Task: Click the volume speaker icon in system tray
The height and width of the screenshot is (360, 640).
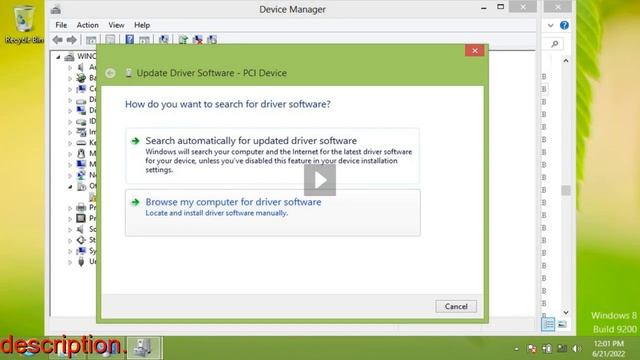Action: [x=576, y=349]
